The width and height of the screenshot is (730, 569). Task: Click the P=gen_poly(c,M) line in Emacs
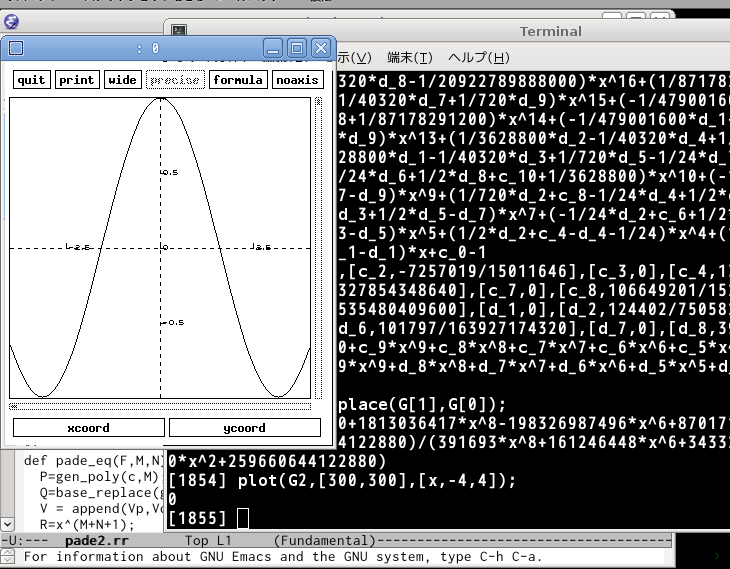point(99,477)
